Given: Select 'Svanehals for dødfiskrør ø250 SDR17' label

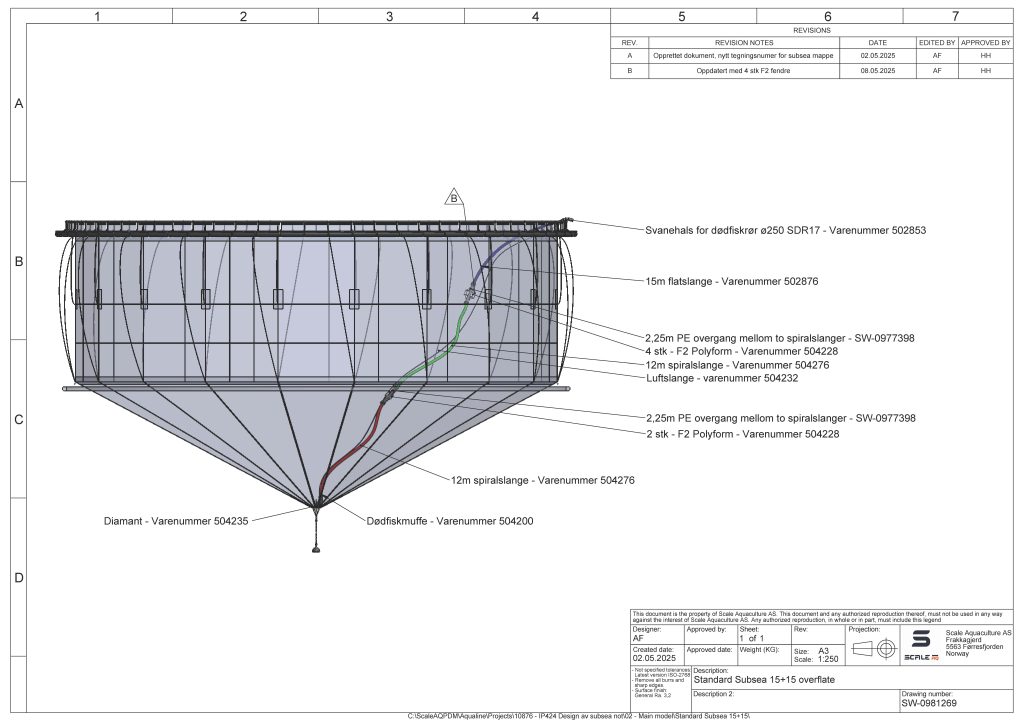Looking at the screenshot, I should (785, 230).
